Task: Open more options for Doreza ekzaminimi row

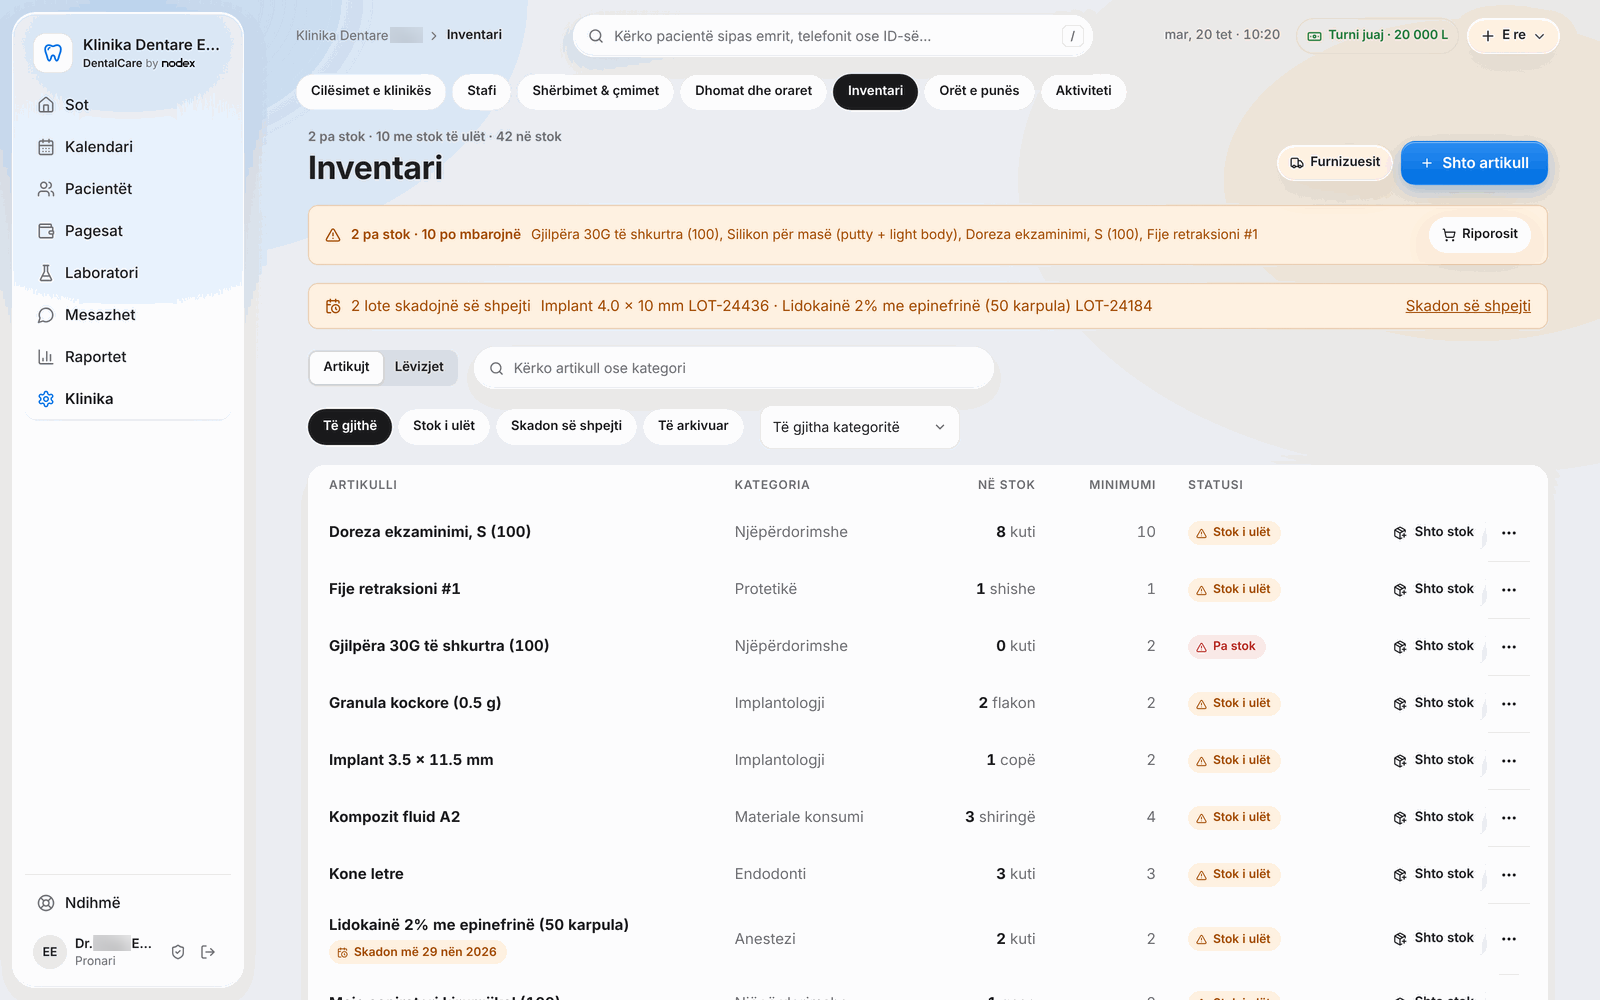Action: [x=1509, y=533]
